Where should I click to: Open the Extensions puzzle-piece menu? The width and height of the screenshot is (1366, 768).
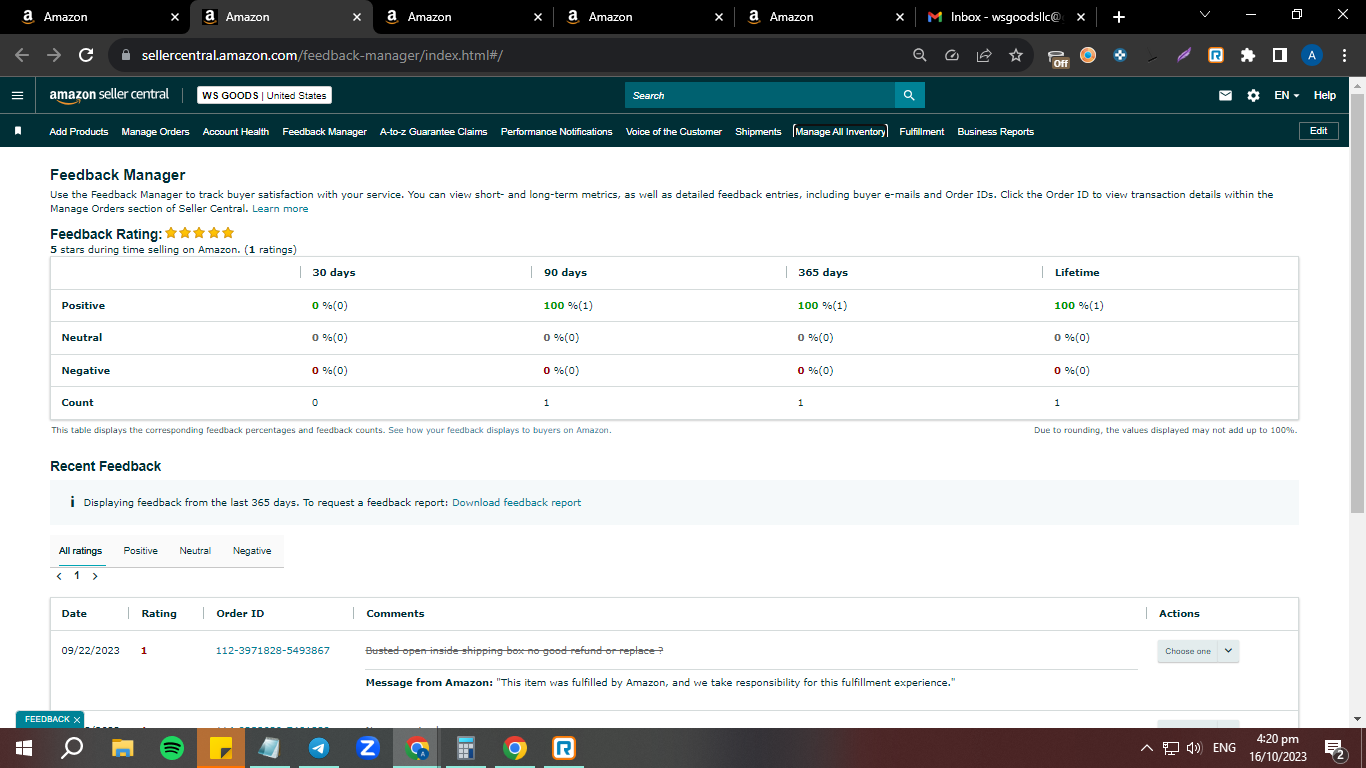(x=1248, y=56)
